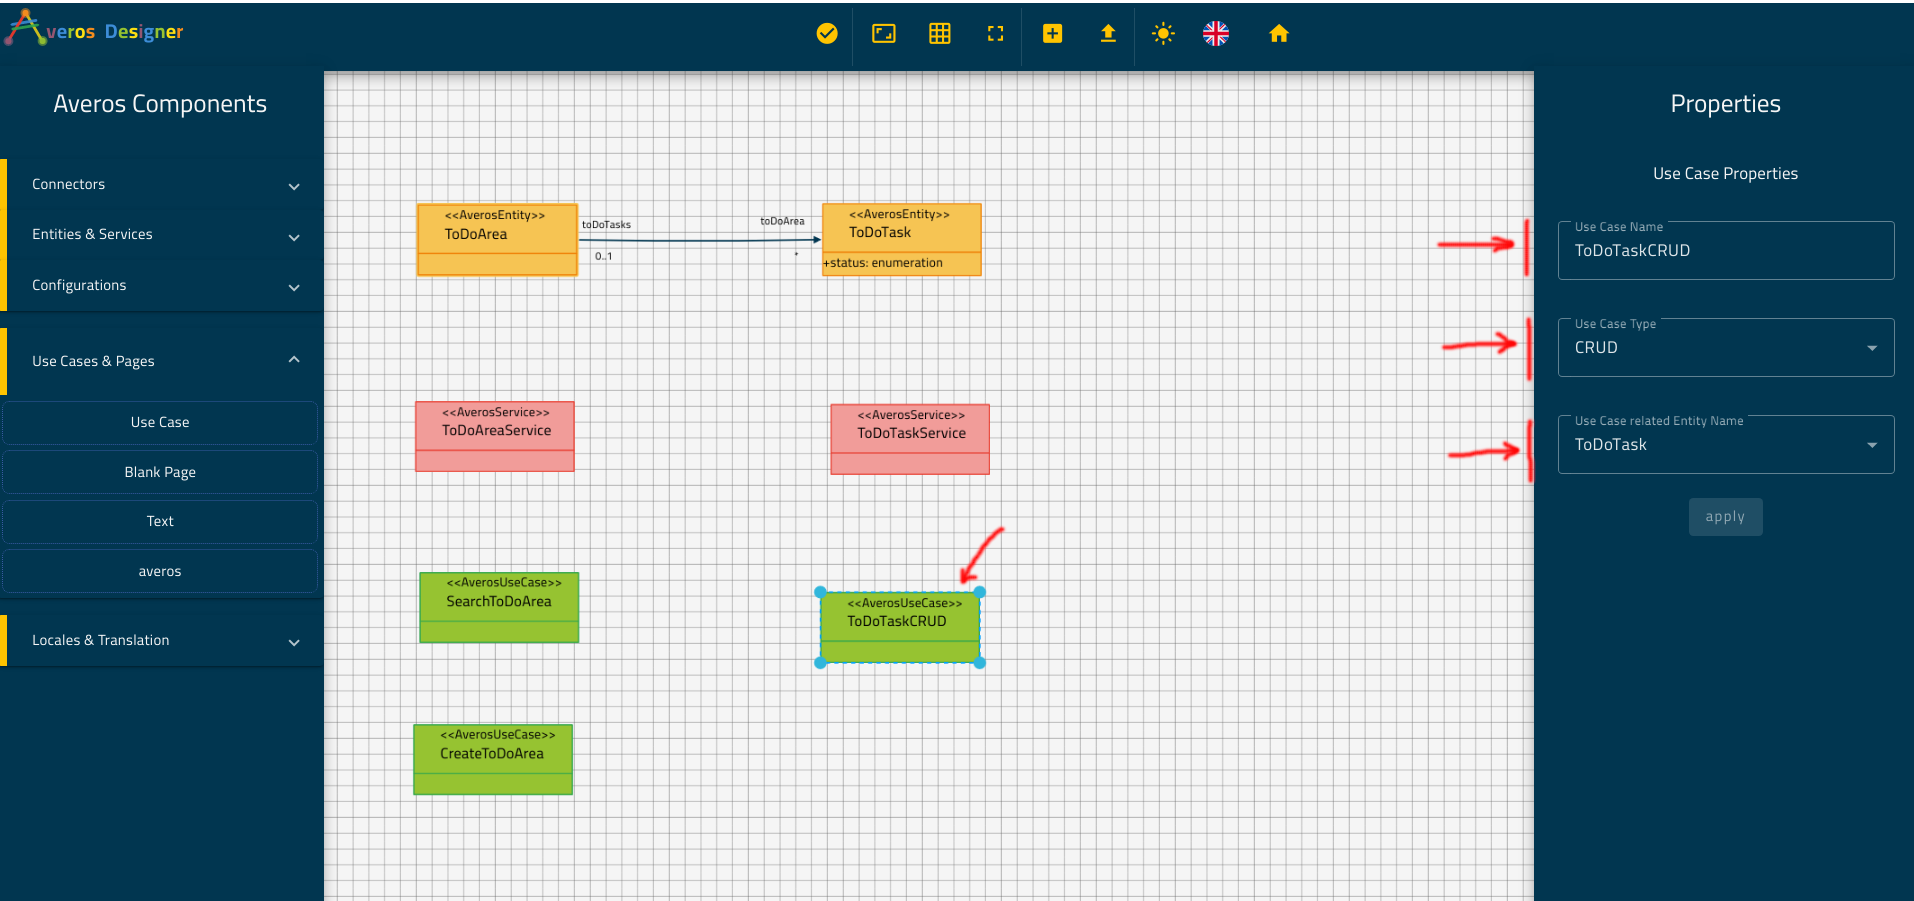
Task: Click the apply button
Action: point(1725,517)
